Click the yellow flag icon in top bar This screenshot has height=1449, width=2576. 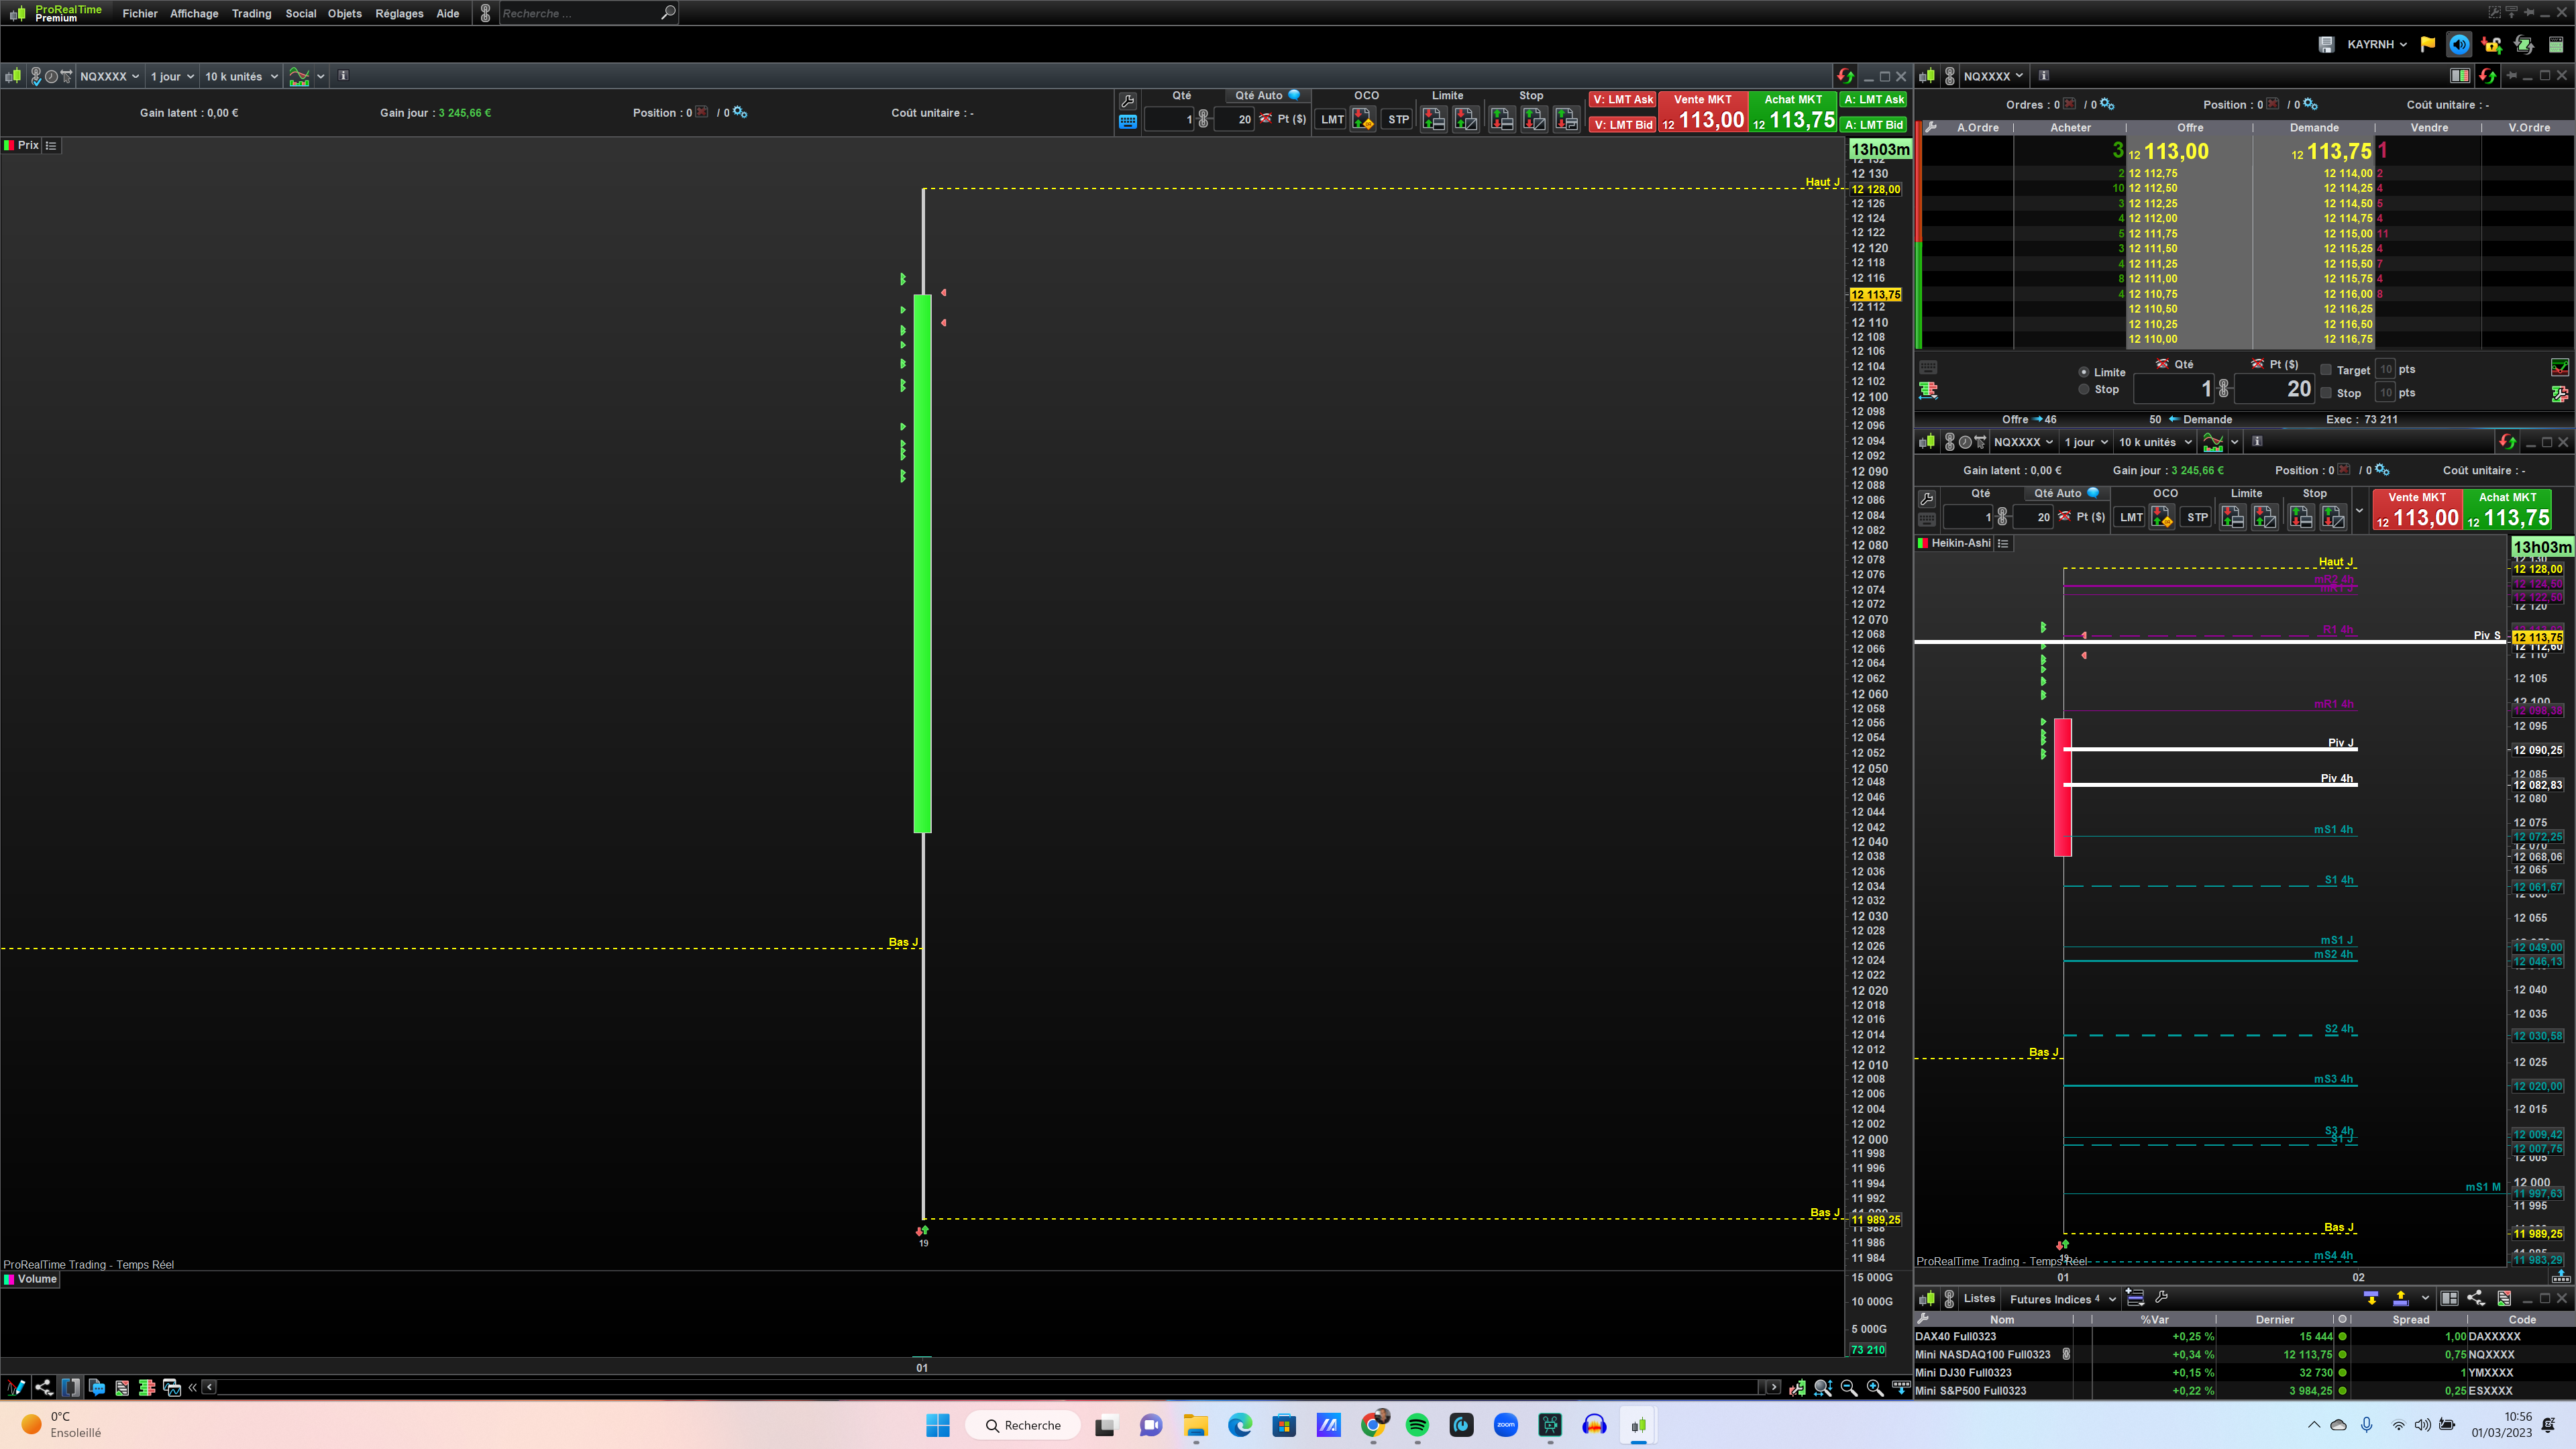pyautogui.click(x=2427, y=44)
